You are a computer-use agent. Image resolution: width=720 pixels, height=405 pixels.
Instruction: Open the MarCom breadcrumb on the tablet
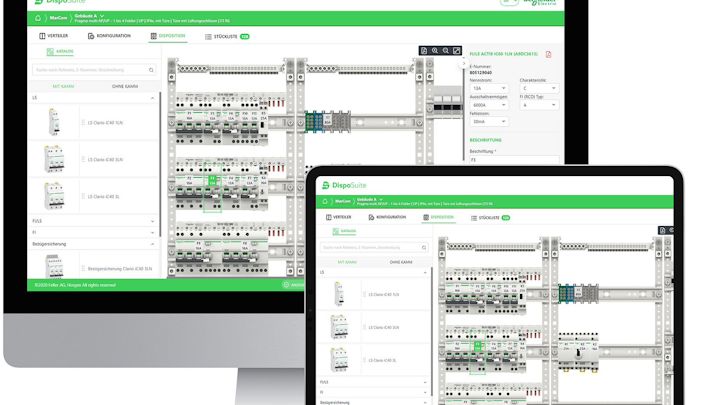(343, 202)
